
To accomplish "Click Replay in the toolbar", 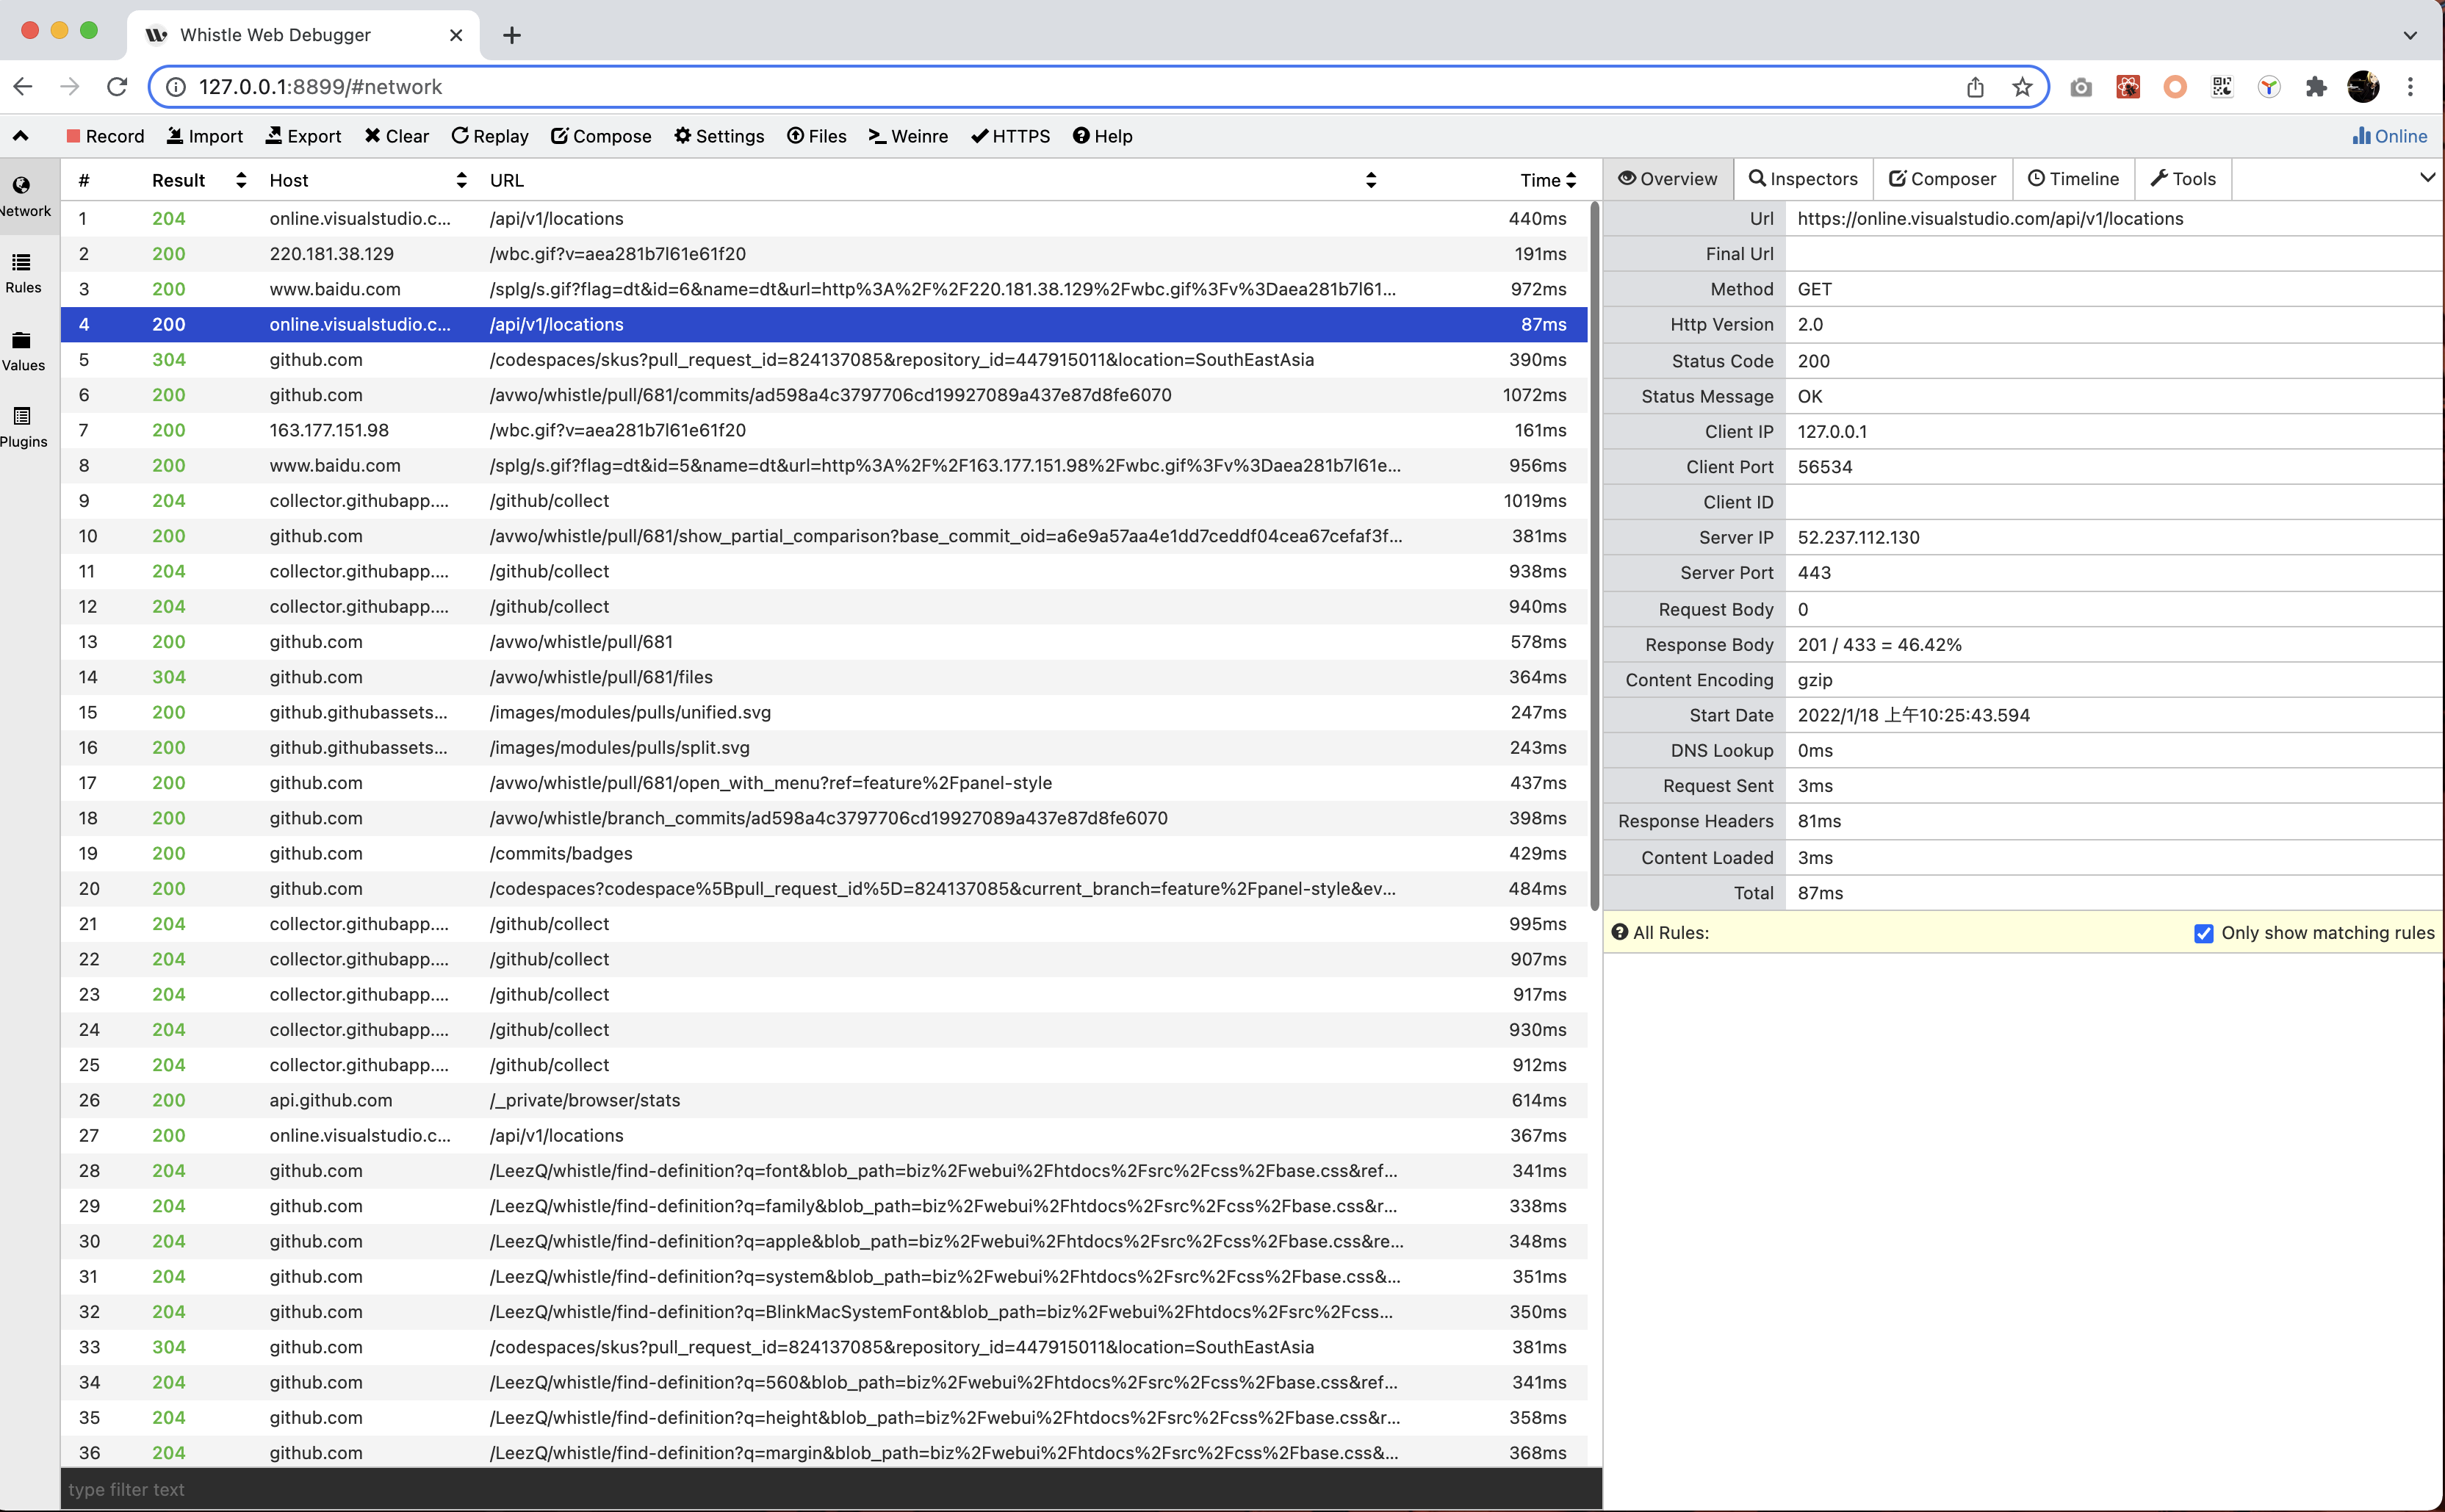I will [x=489, y=136].
